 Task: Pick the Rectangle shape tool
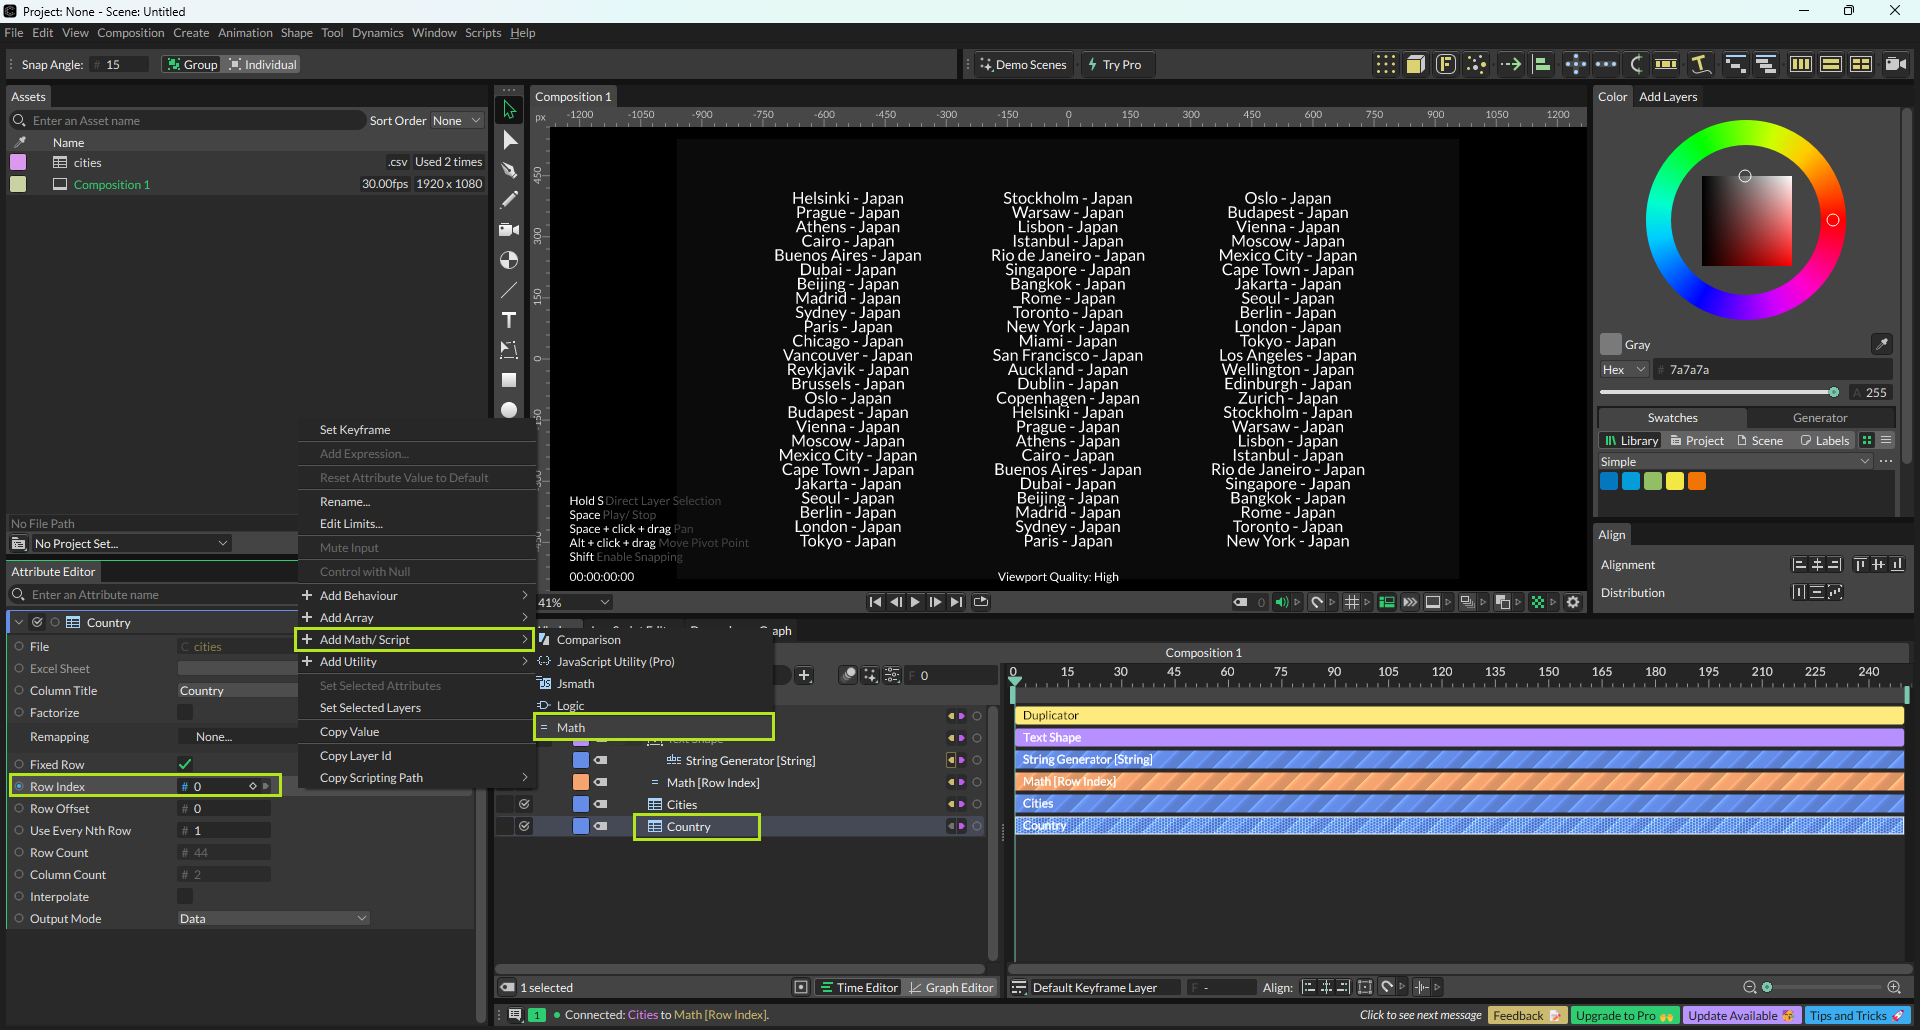point(509,380)
